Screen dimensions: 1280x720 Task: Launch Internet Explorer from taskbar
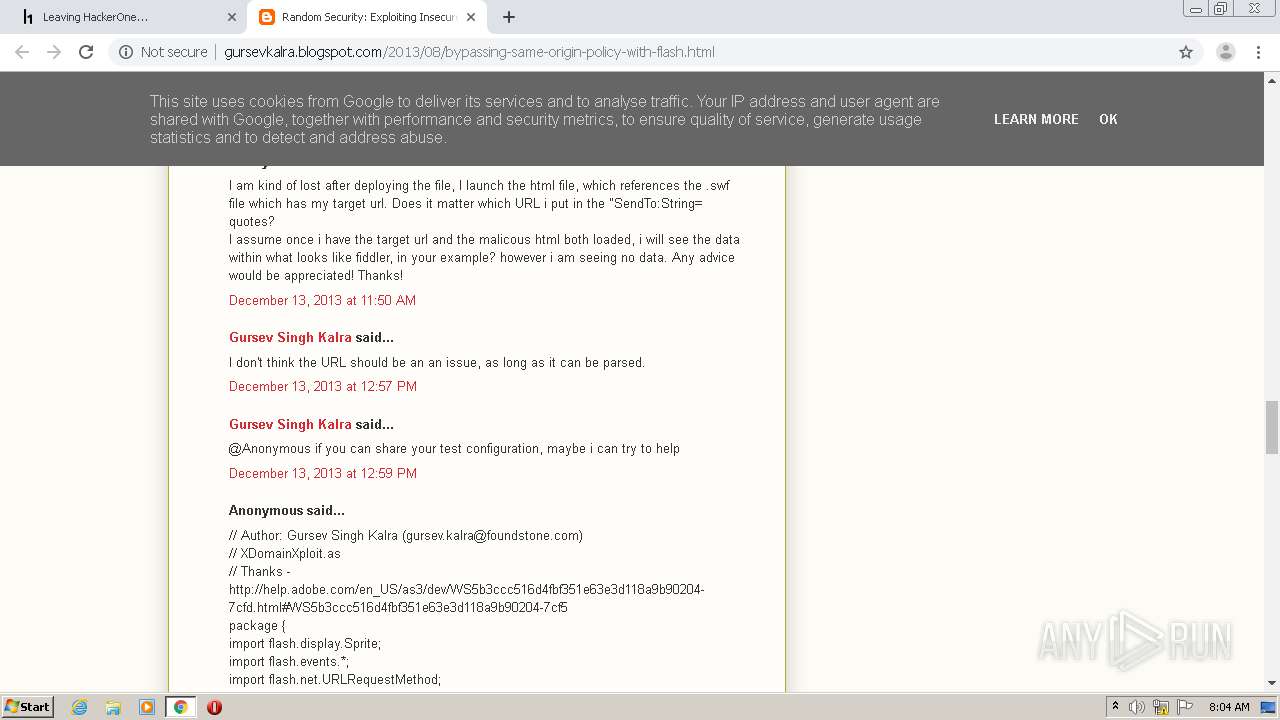80,707
